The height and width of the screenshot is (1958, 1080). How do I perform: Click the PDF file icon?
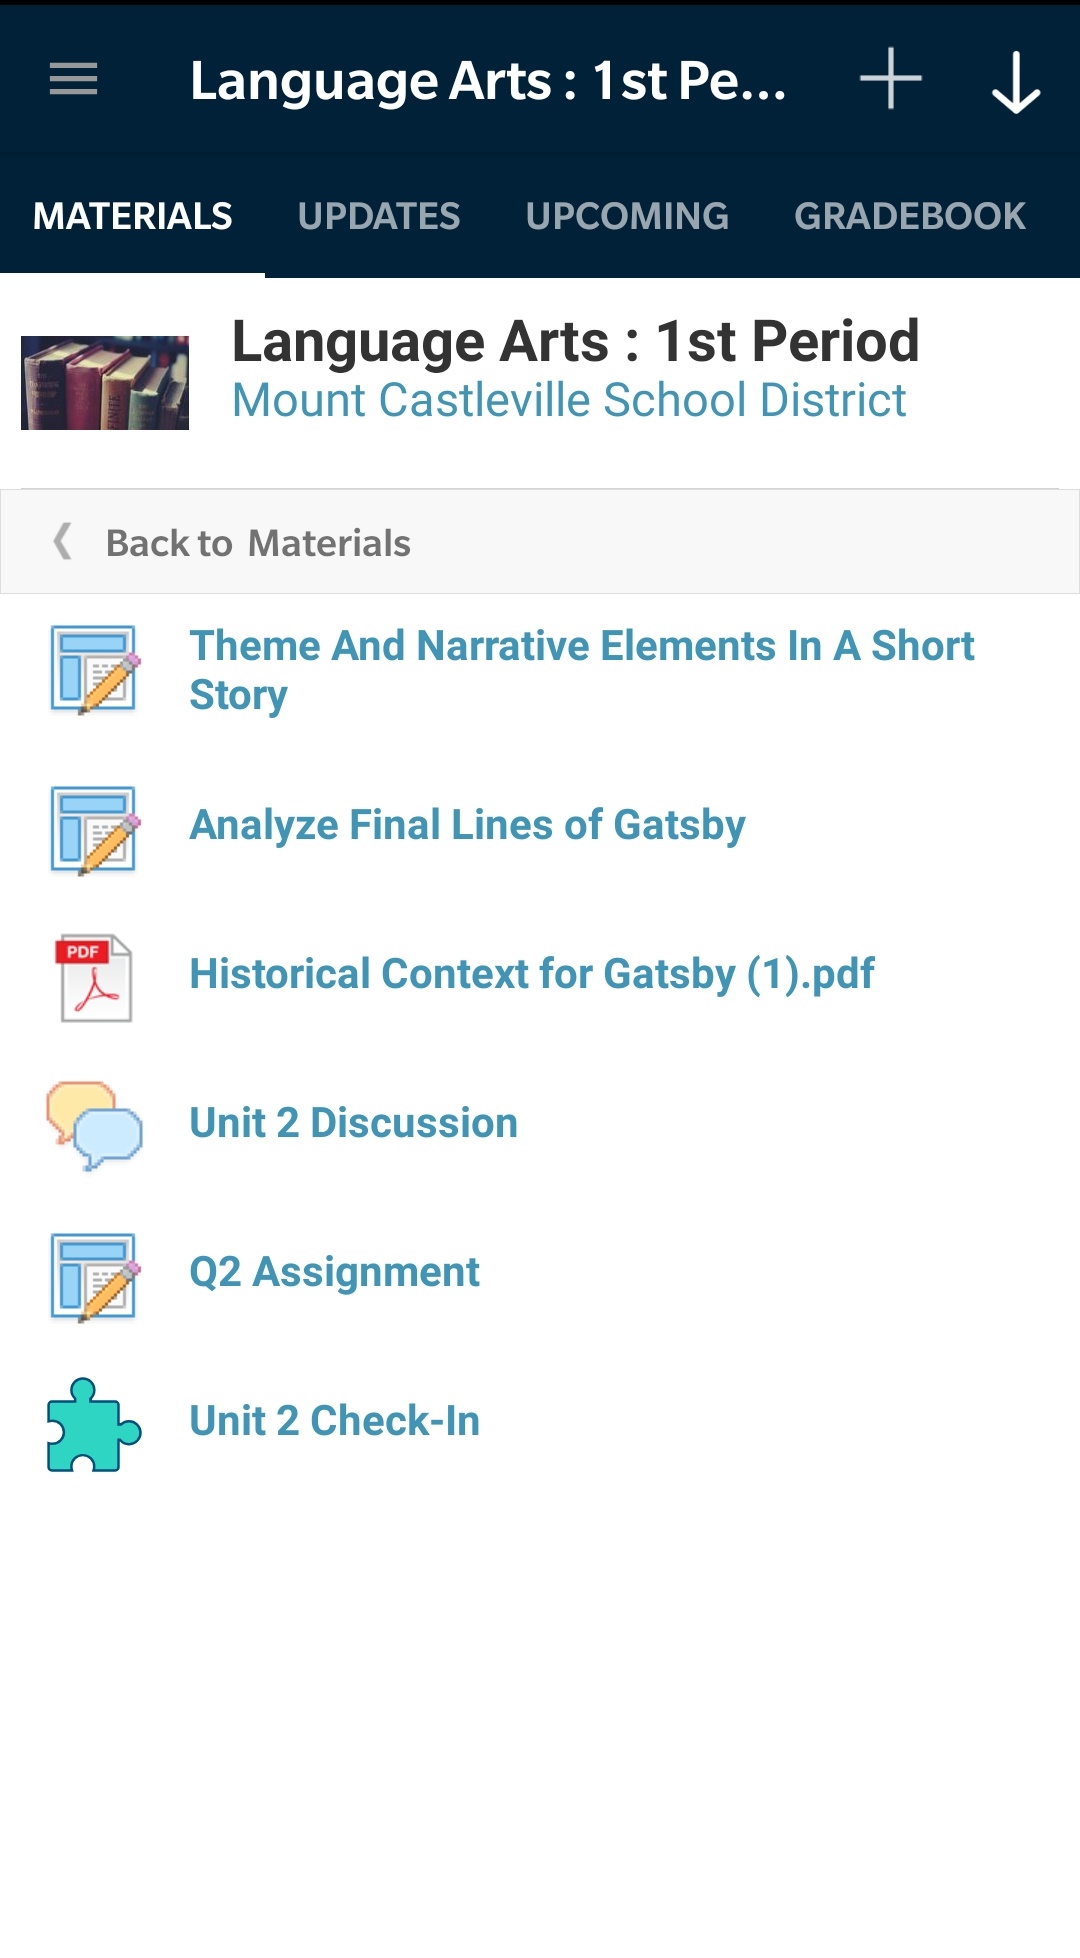95,978
